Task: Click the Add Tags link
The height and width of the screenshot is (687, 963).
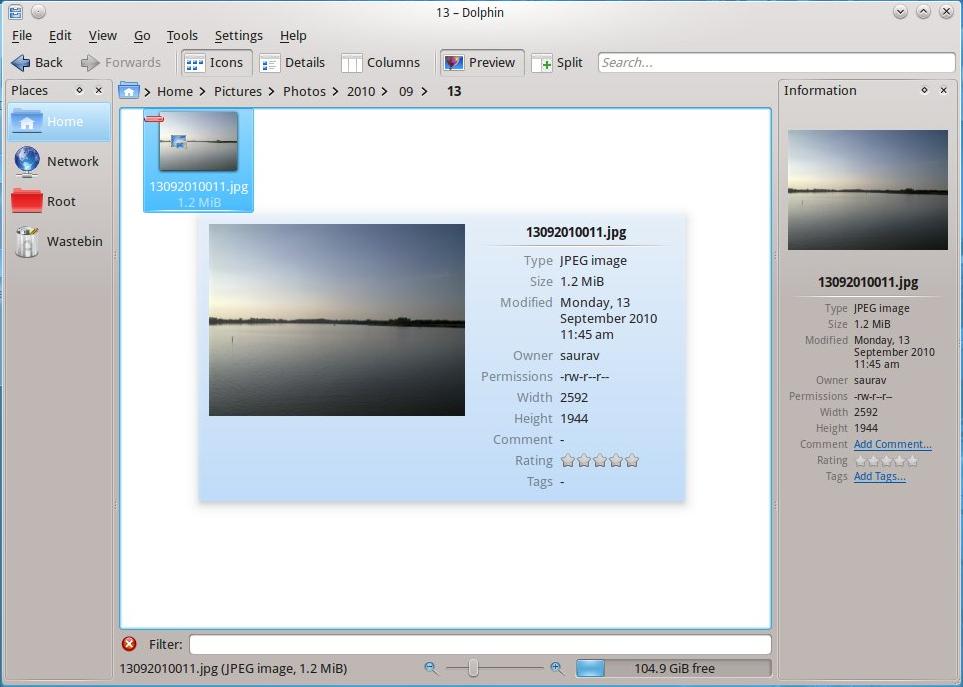Action: [x=879, y=476]
